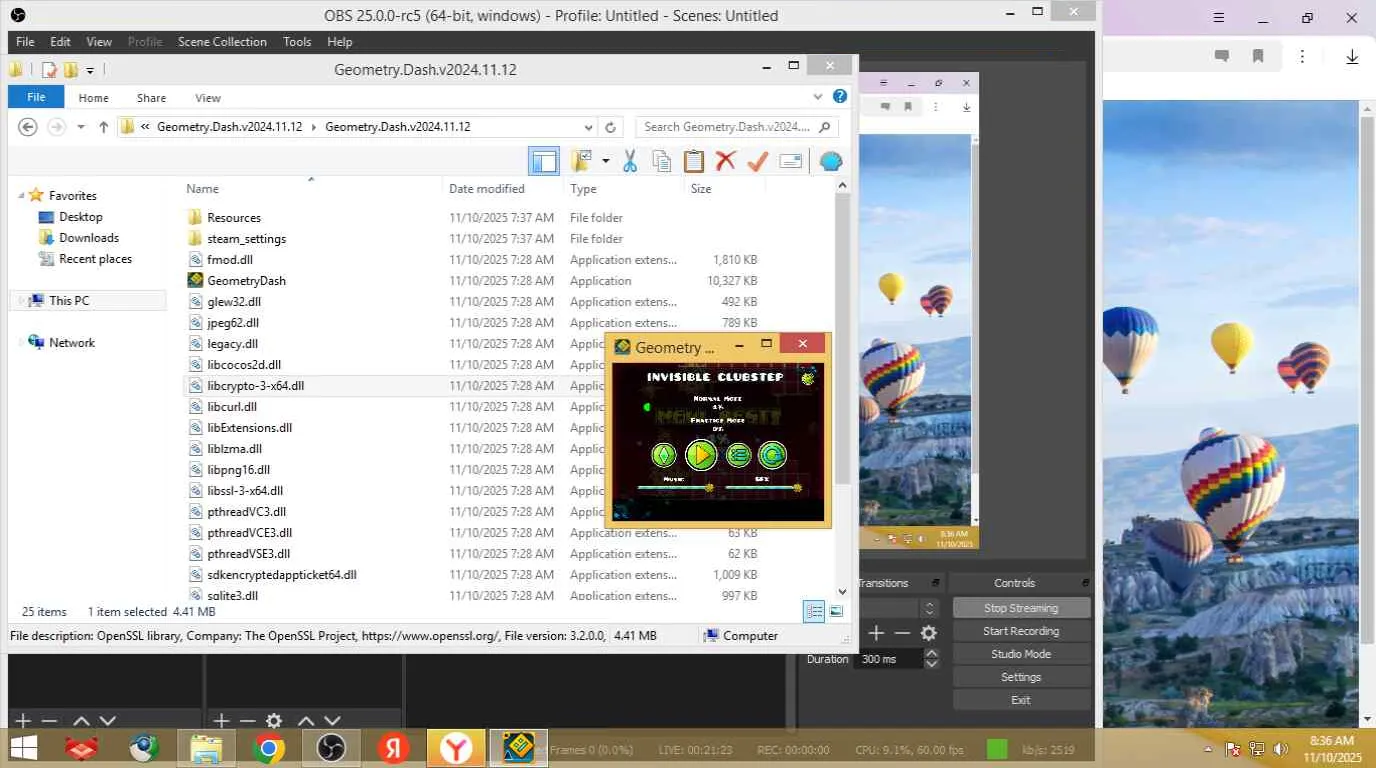This screenshot has width=1376, height=768.
Task: Select the Downloads folder in Favorites
Action: tap(79, 238)
